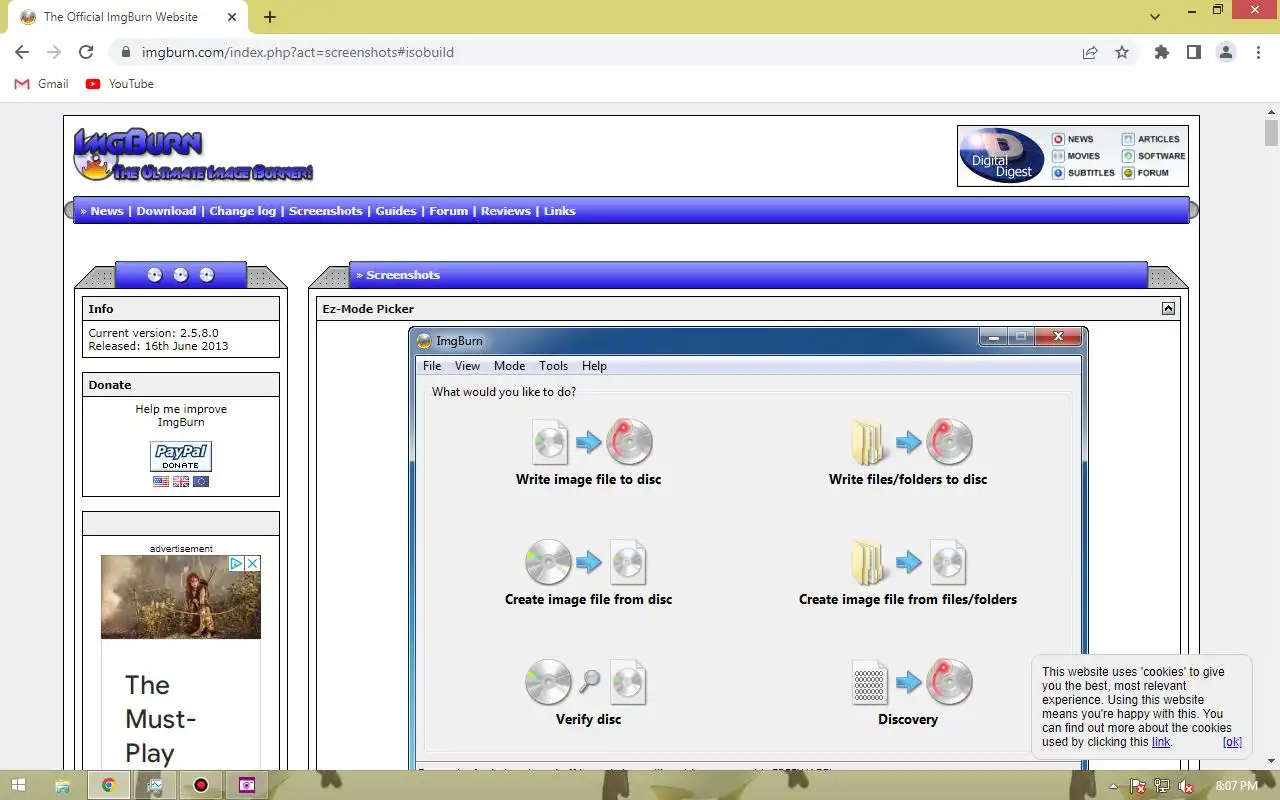The width and height of the screenshot is (1280, 800).
Task: Click the UK flag under PayPal donate
Action: point(181,482)
